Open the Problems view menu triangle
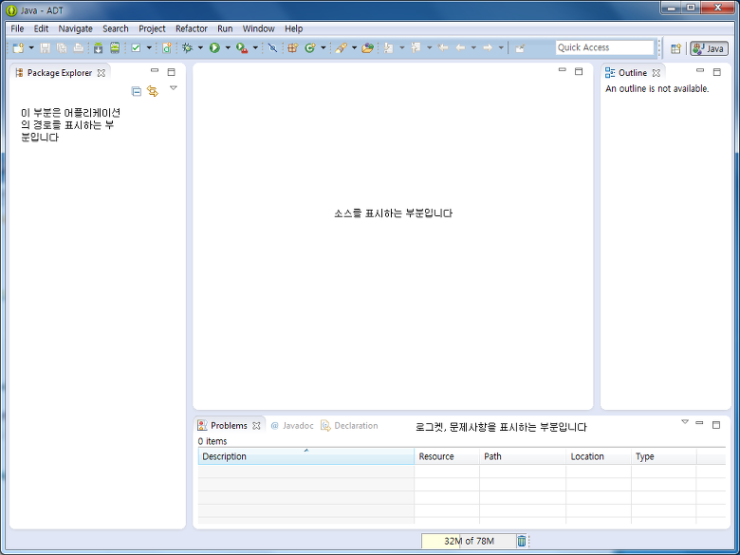The image size is (740, 555). pos(685,421)
